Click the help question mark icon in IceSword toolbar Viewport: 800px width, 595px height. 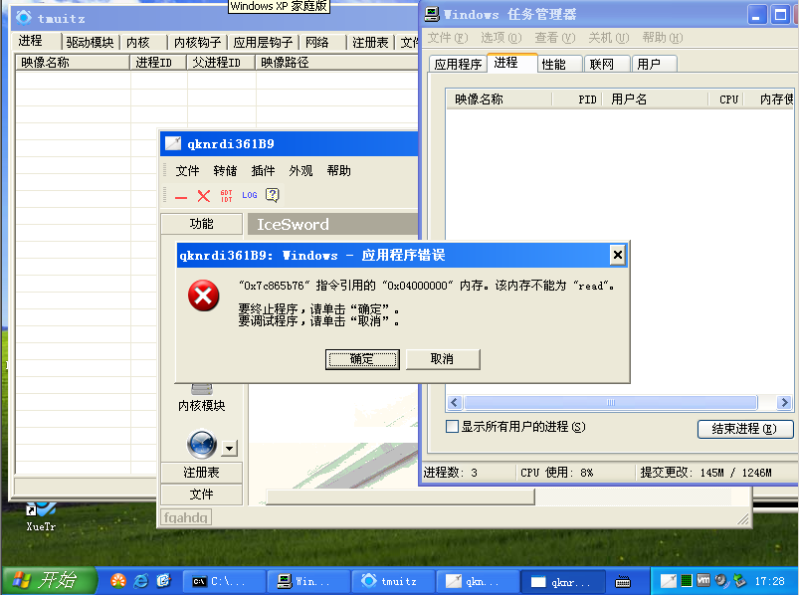point(272,195)
